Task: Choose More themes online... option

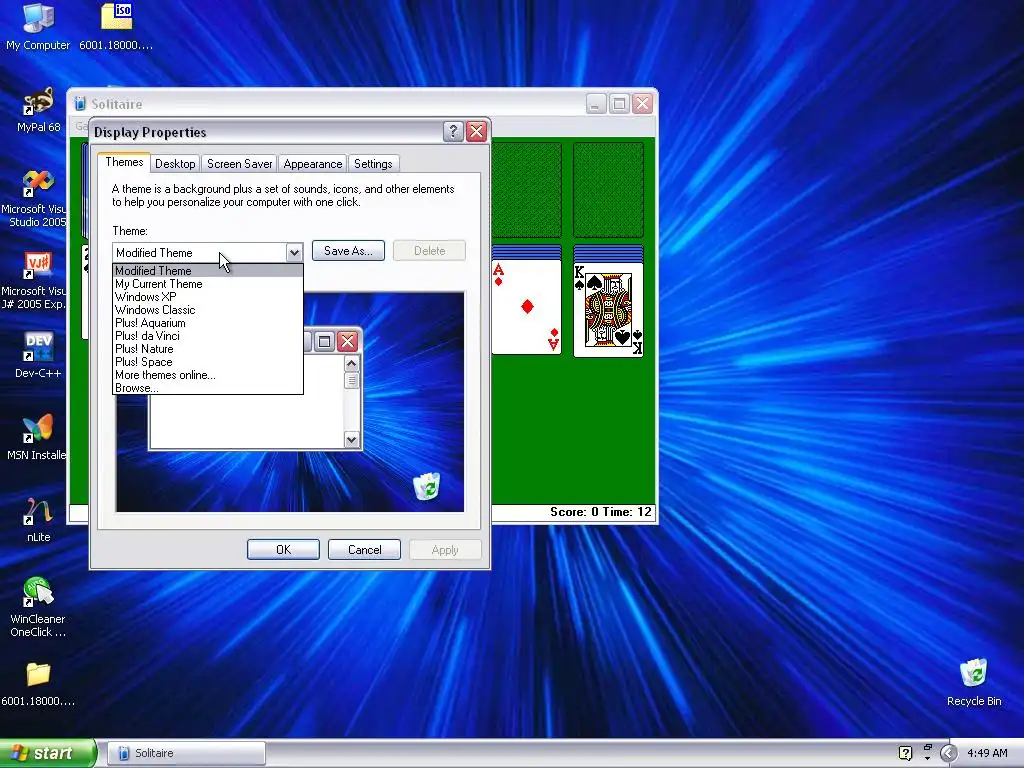Action: click(208, 375)
